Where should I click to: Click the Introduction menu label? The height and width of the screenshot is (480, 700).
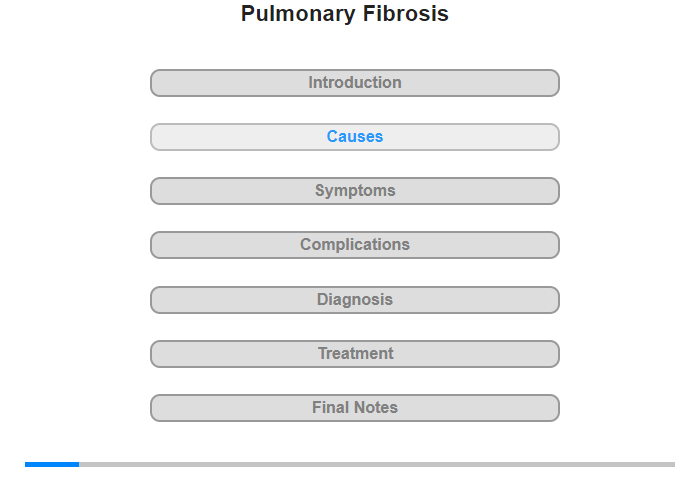point(355,83)
